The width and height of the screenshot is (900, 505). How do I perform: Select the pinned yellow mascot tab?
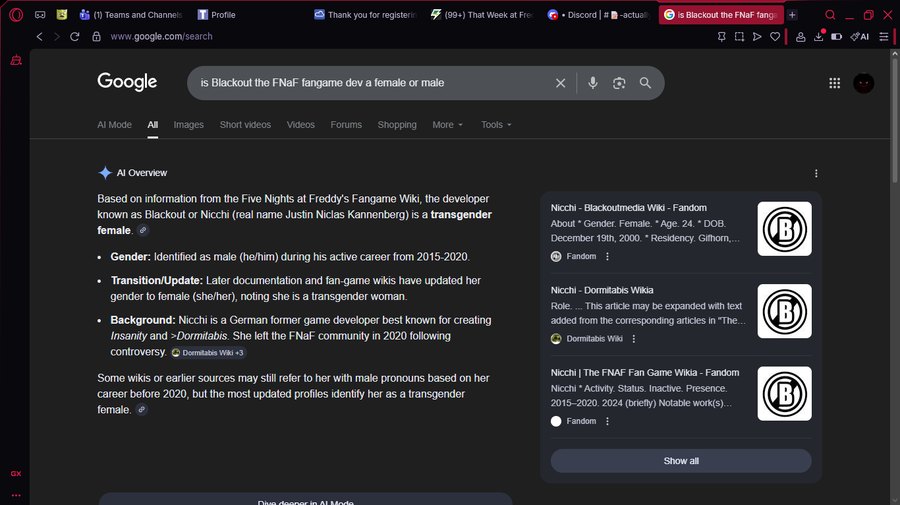(x=62, y=15)
